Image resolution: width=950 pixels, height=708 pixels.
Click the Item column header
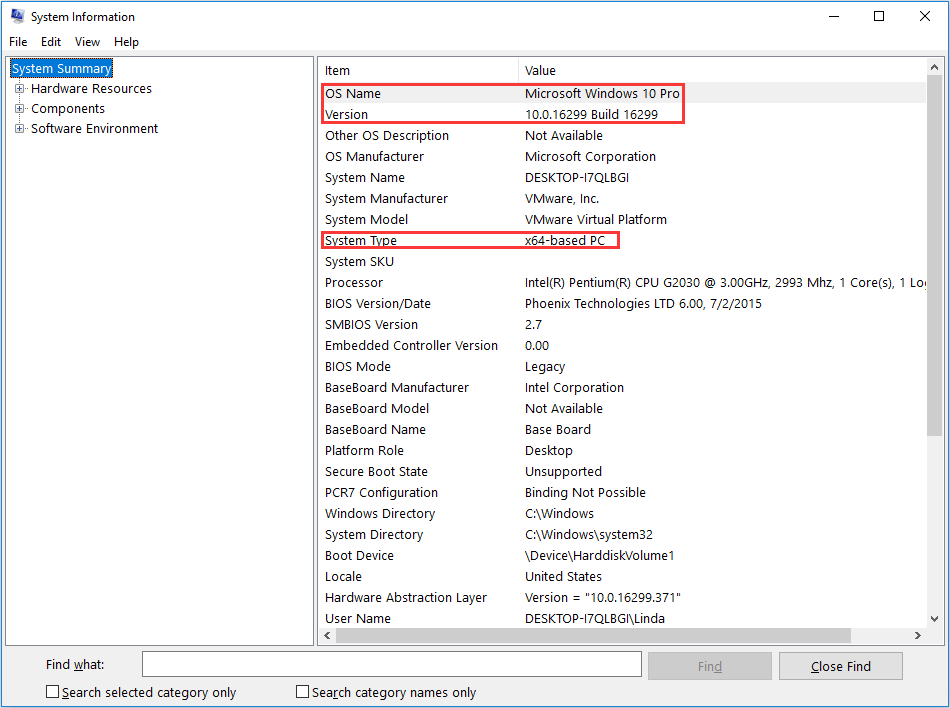(x=418, y=70)
